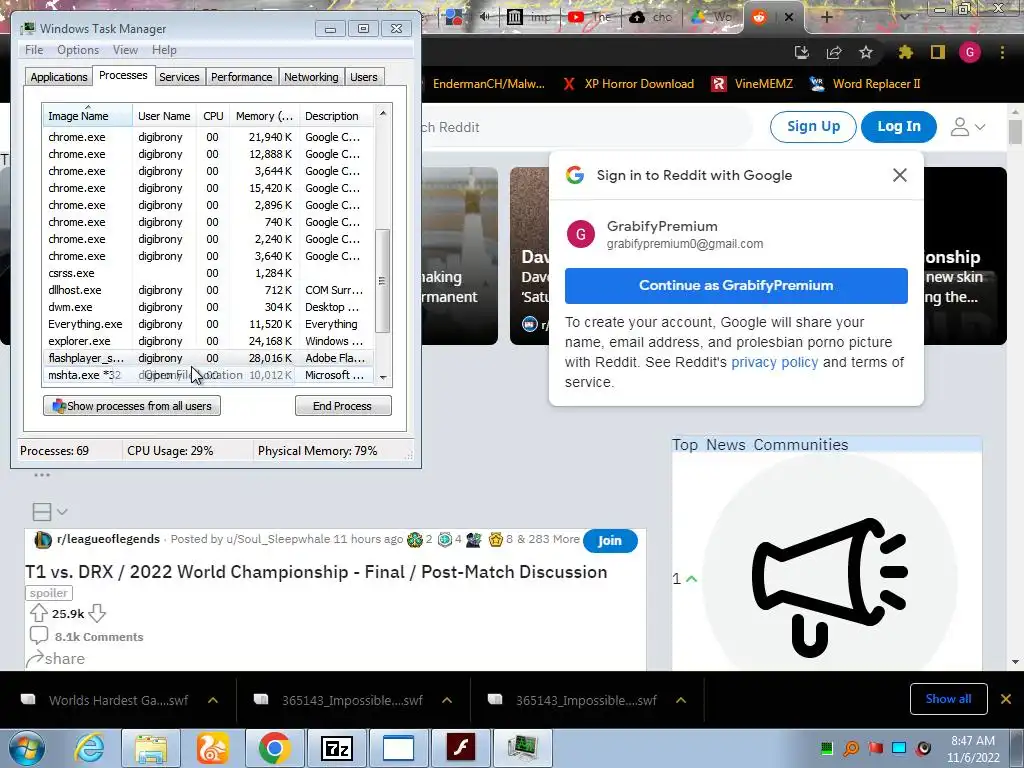Open Reddit user account dropdown

click(x=967, y=127)
